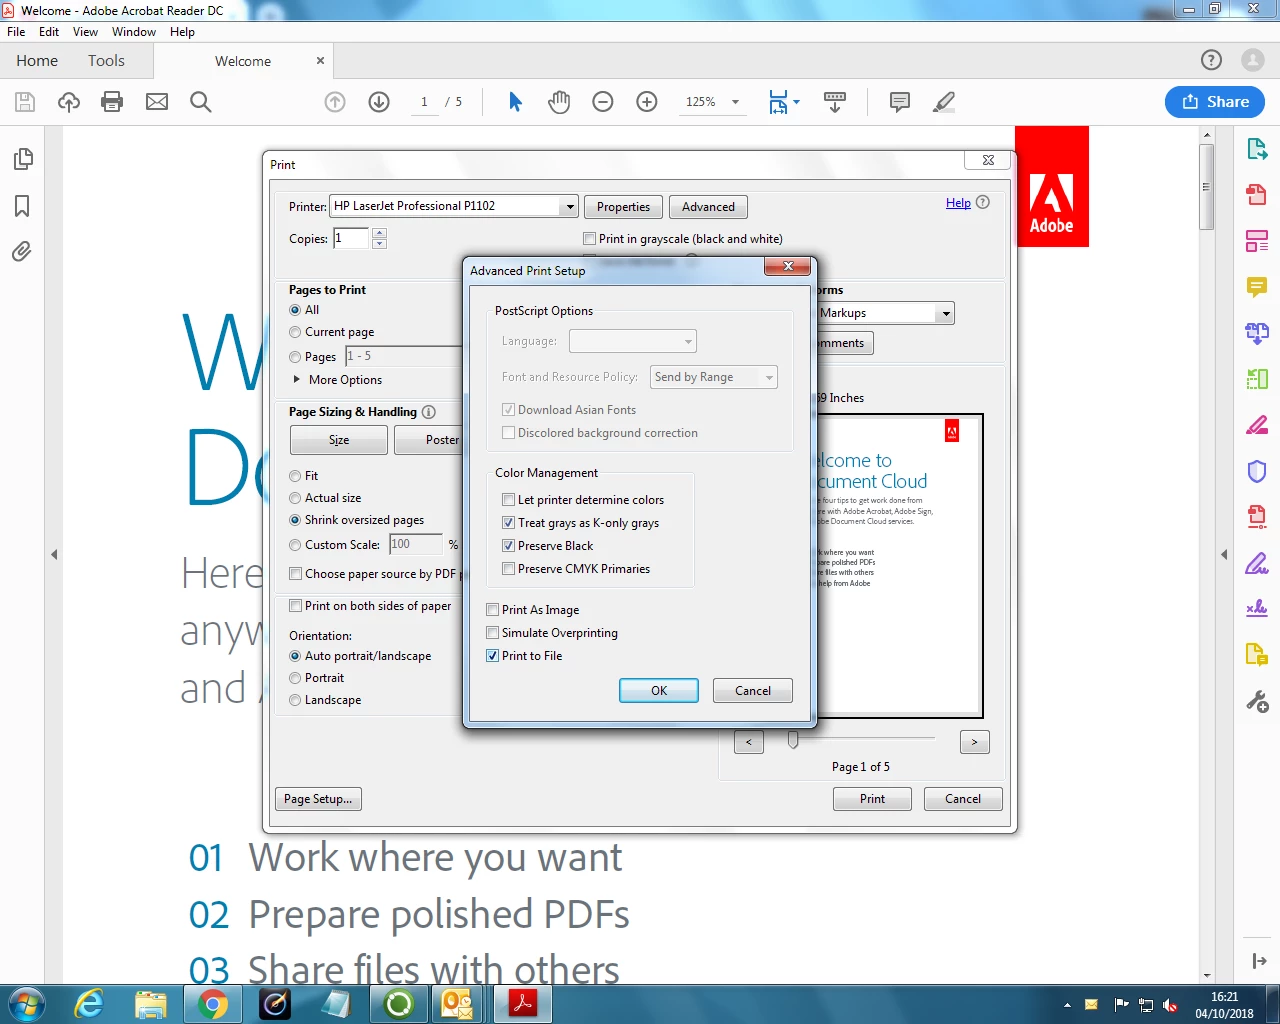
Task: Open the Fill & Sign tool icon
Action: [x=1257, y=563]
